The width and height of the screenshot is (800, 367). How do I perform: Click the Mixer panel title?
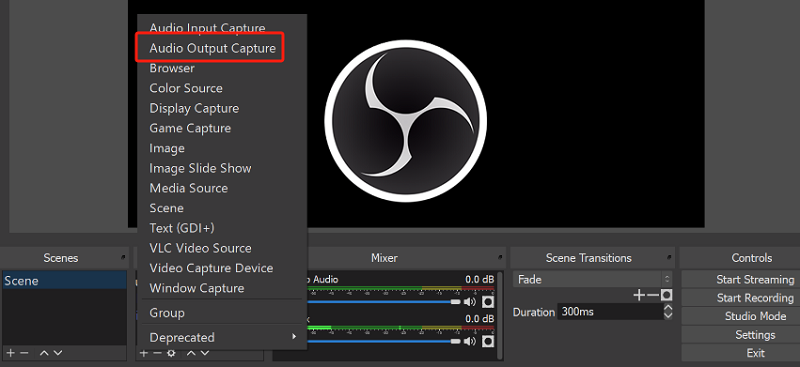point(384,258)
